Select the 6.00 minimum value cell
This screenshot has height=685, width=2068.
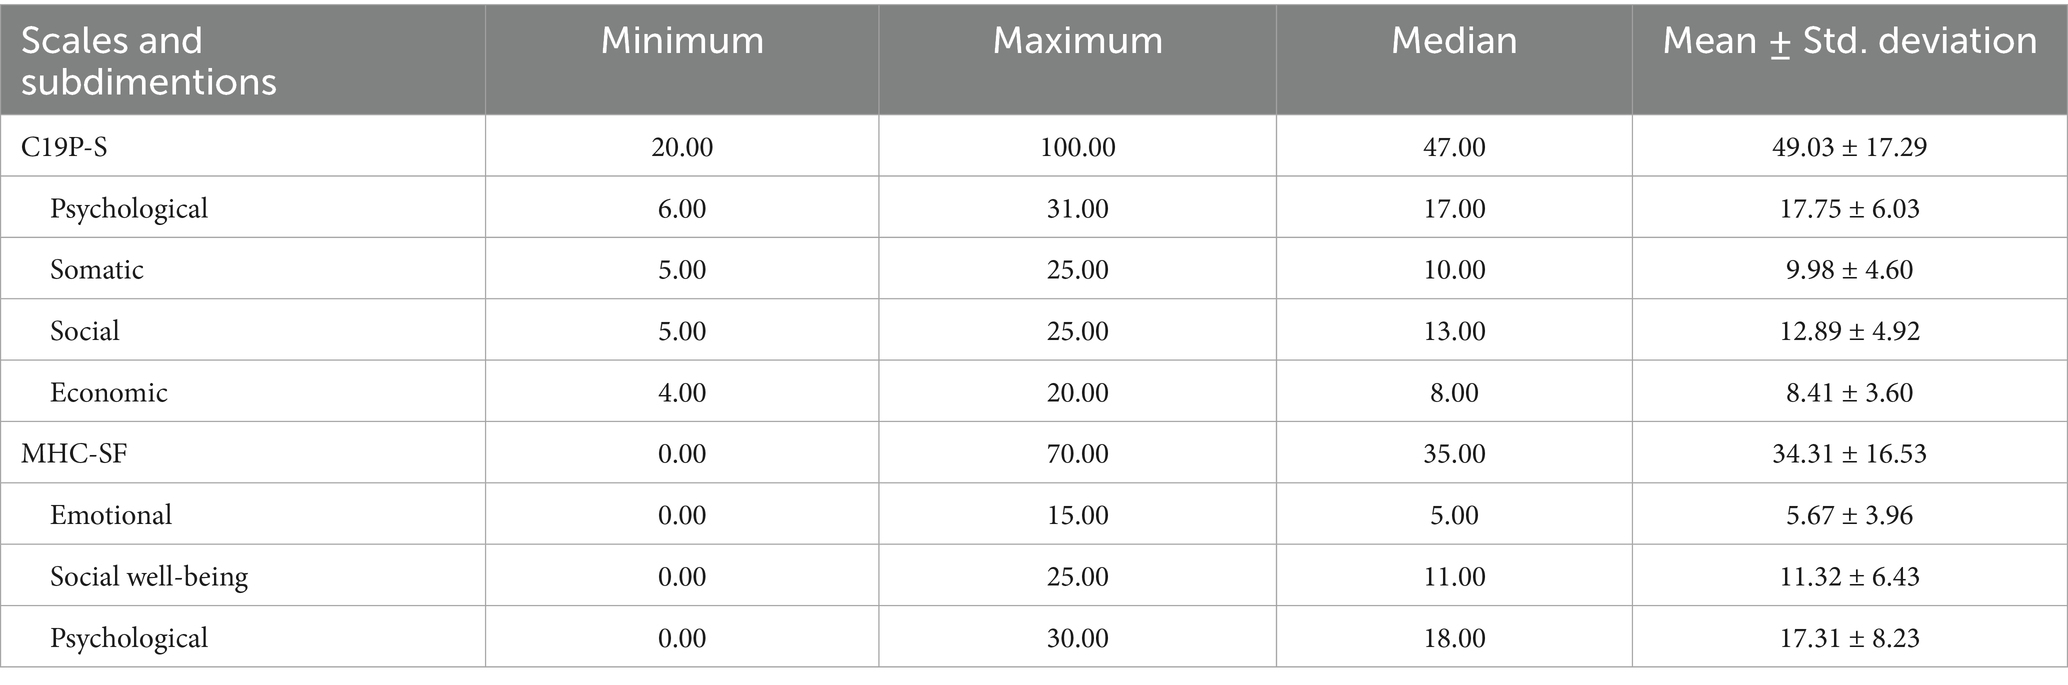coord(682,209)
